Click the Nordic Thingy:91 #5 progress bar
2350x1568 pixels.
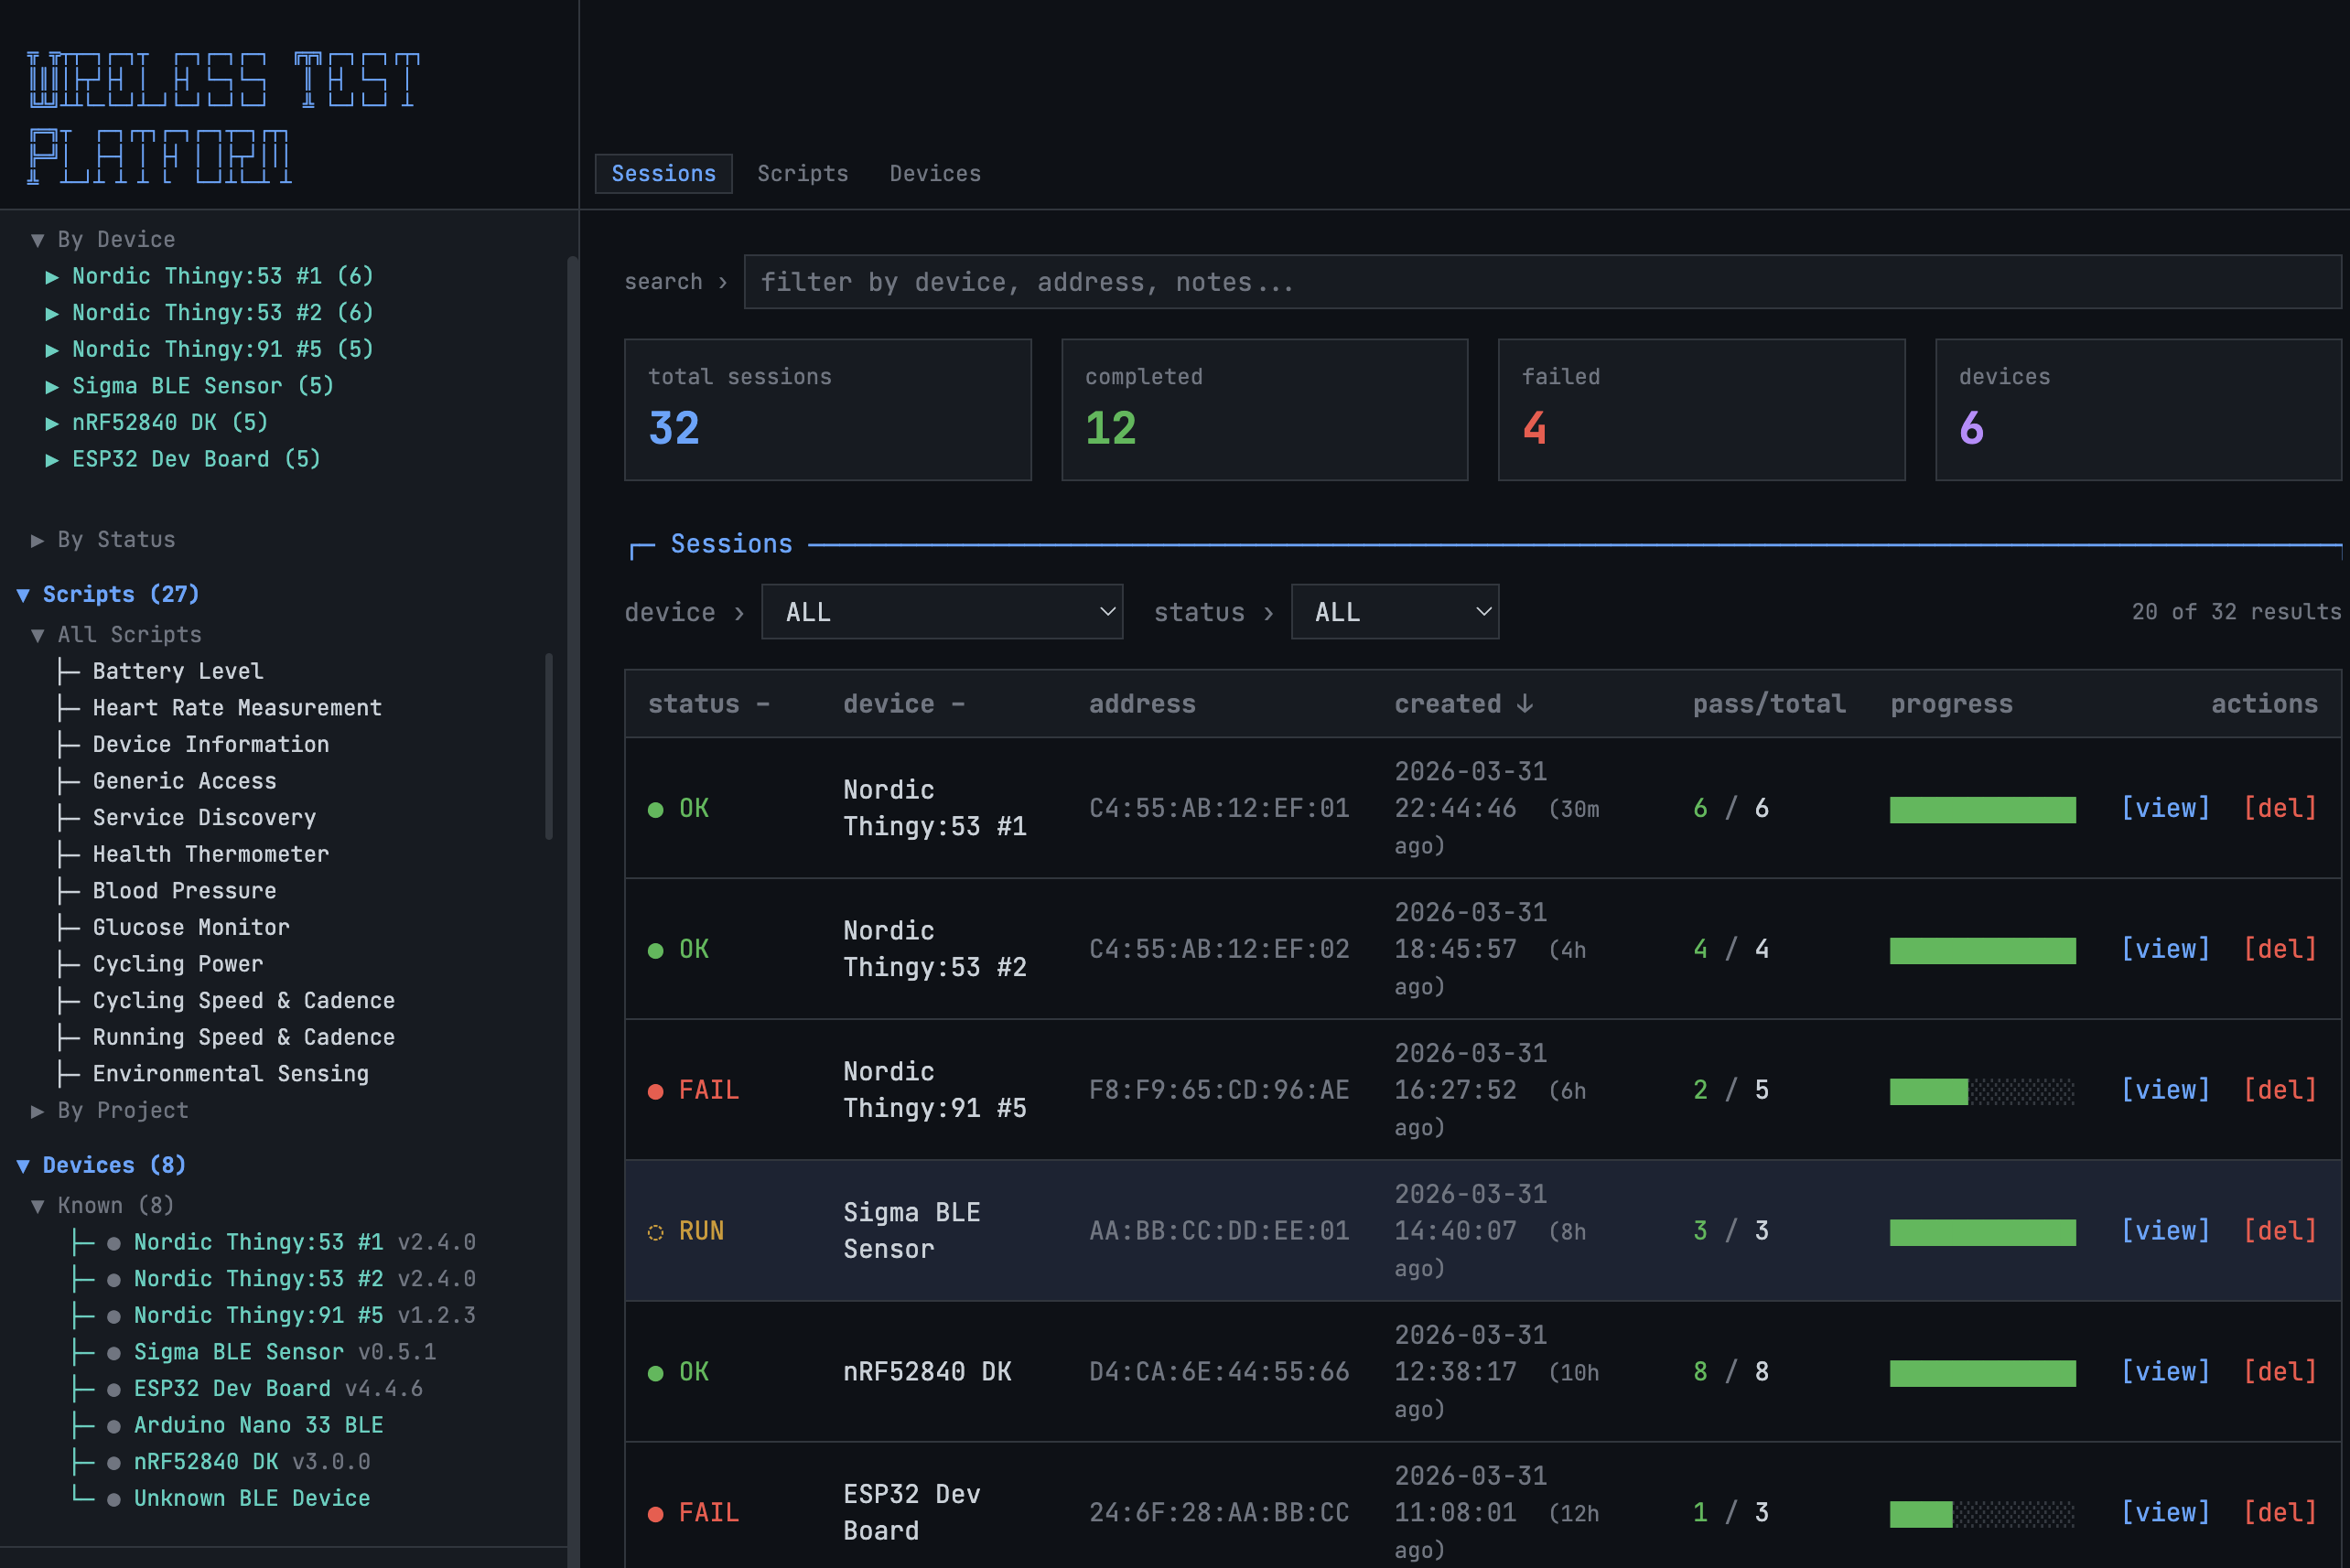coord(1981,1091)
